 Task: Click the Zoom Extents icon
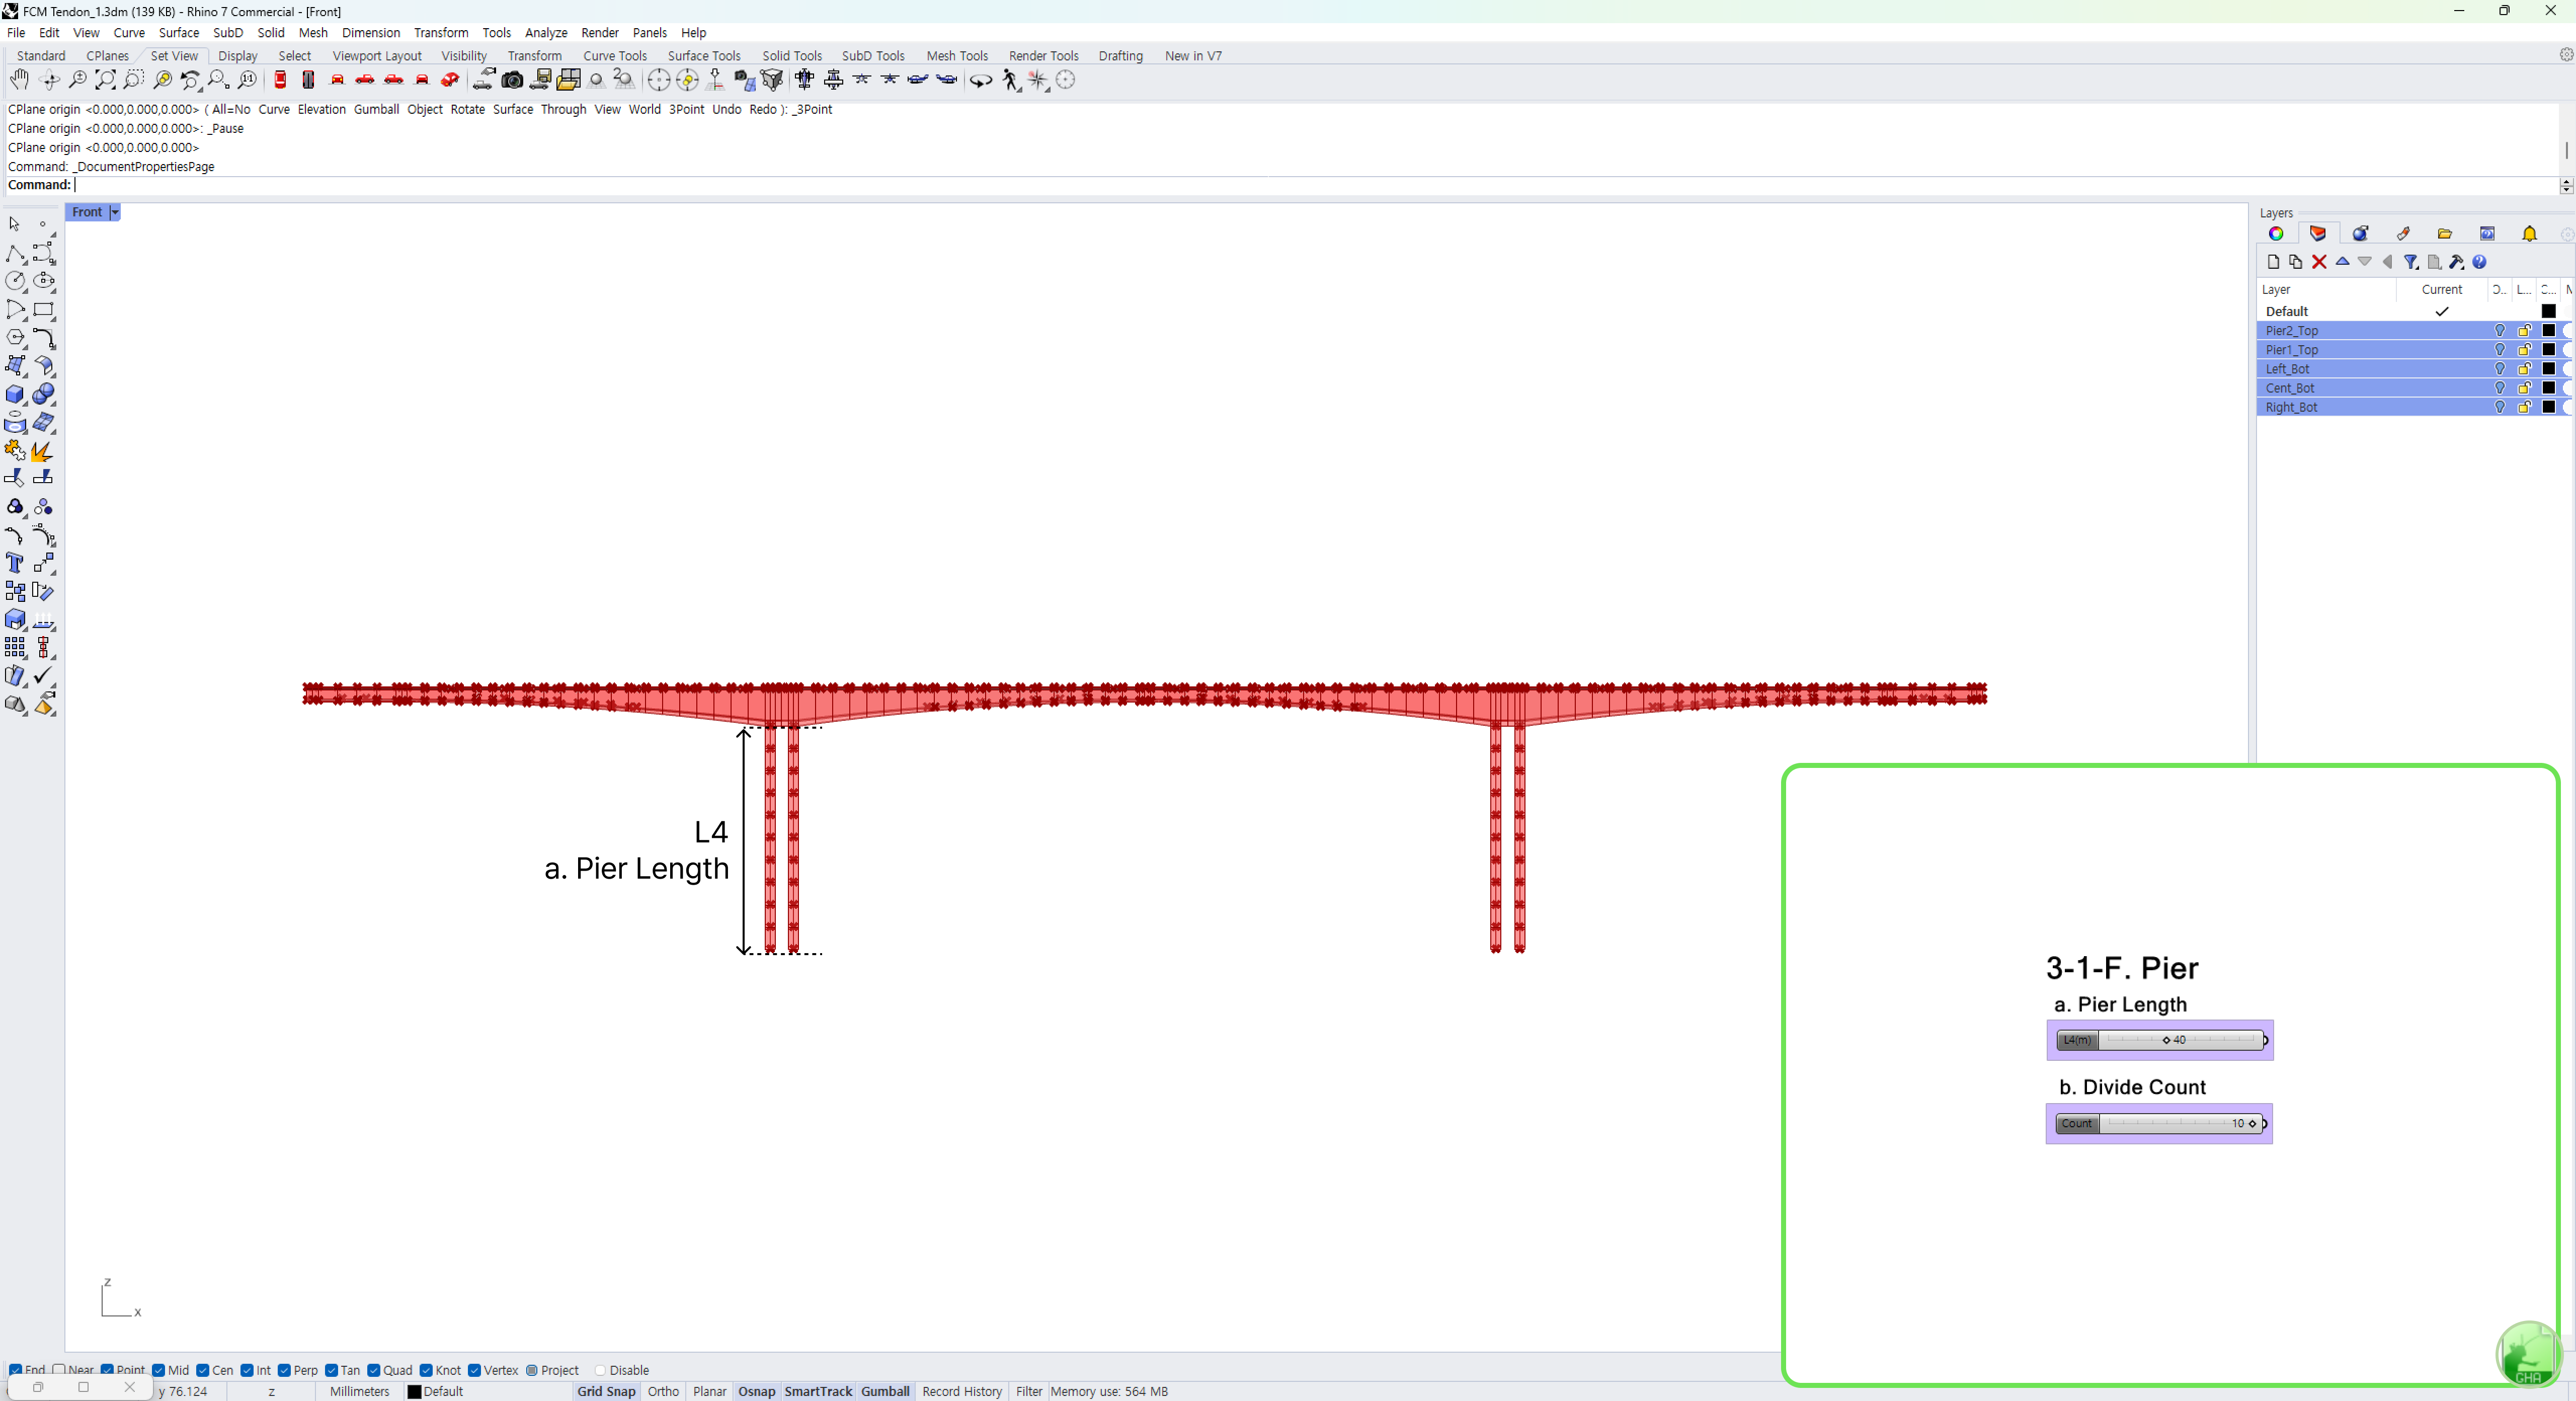(105, 80)
